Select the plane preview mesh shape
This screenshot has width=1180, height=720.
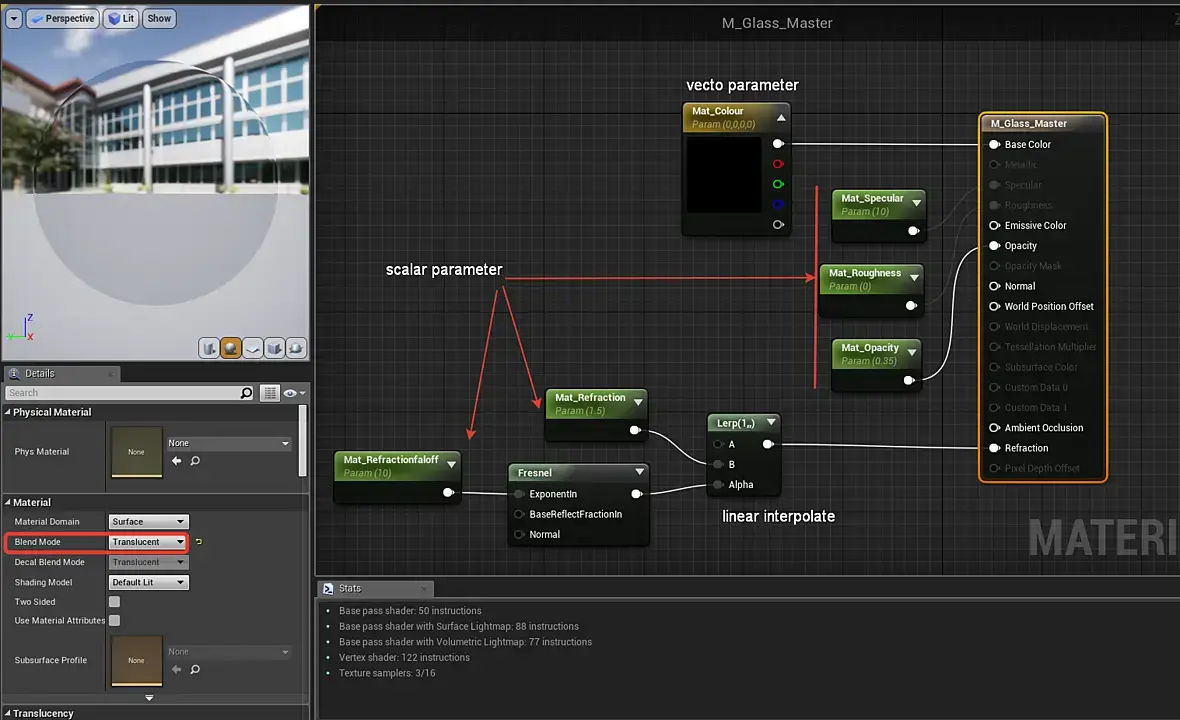tap(252, 348)
